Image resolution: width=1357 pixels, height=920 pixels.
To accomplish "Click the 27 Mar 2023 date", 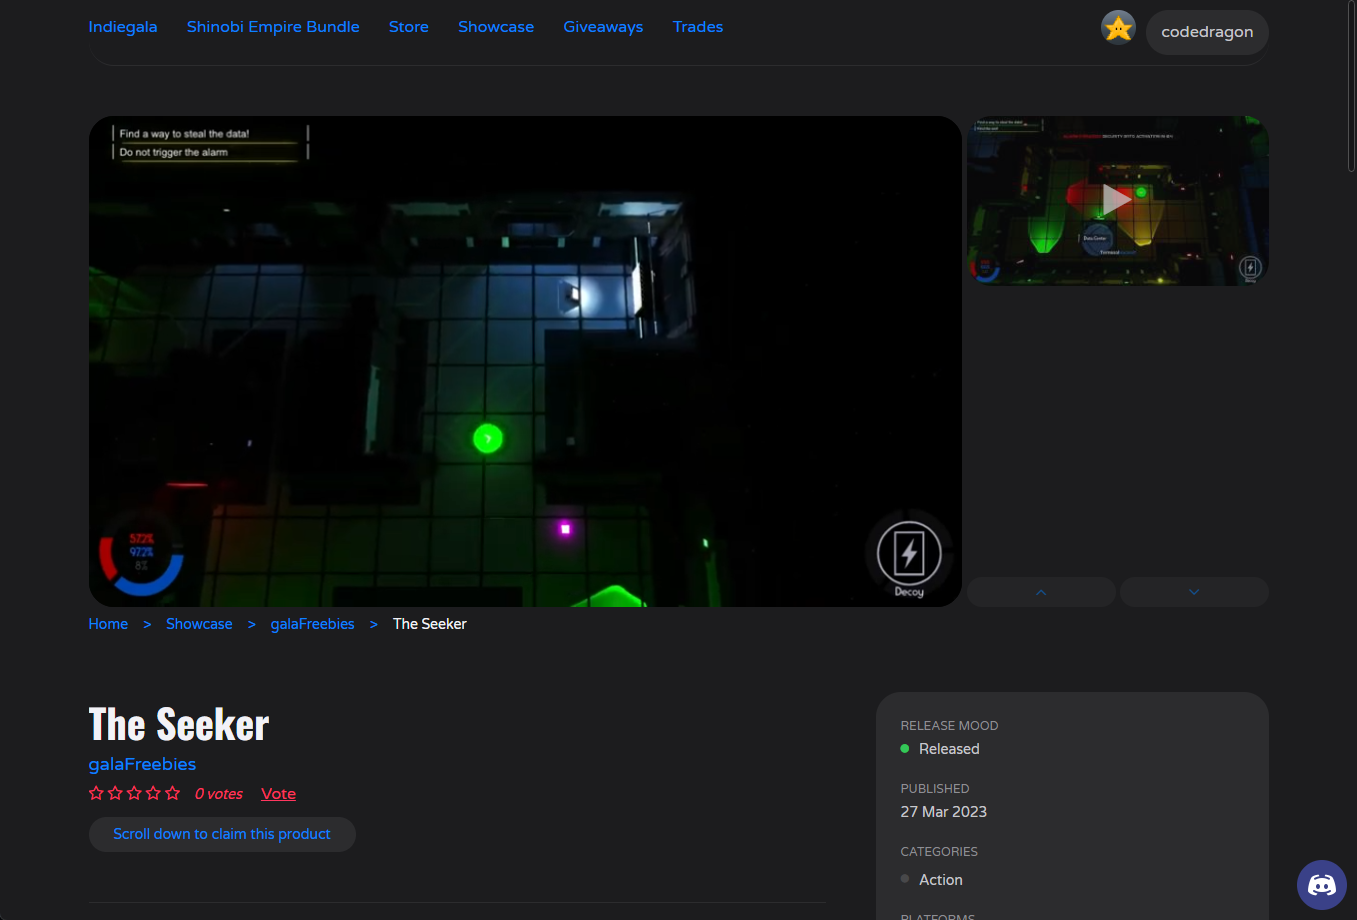I will tap(943, 812).
